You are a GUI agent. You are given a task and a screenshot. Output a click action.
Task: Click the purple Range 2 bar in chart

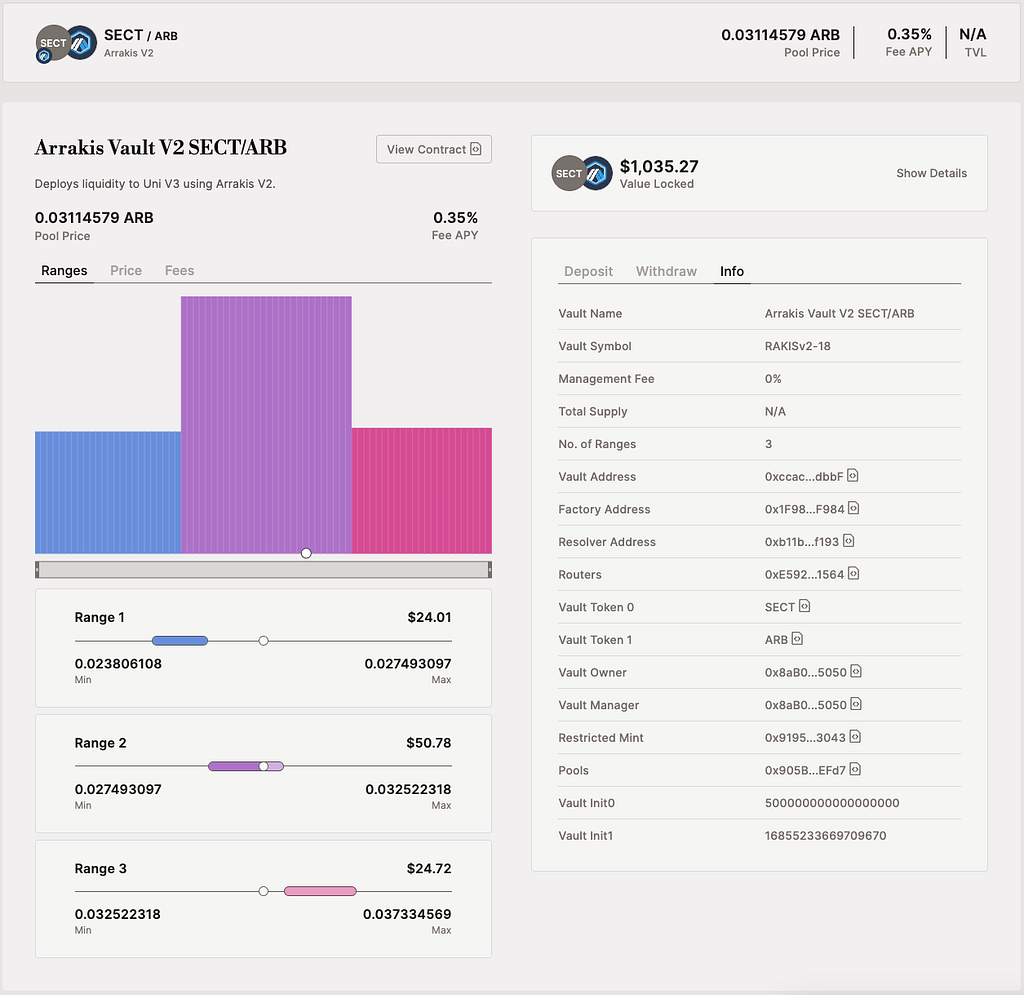(x=266, y=425)
